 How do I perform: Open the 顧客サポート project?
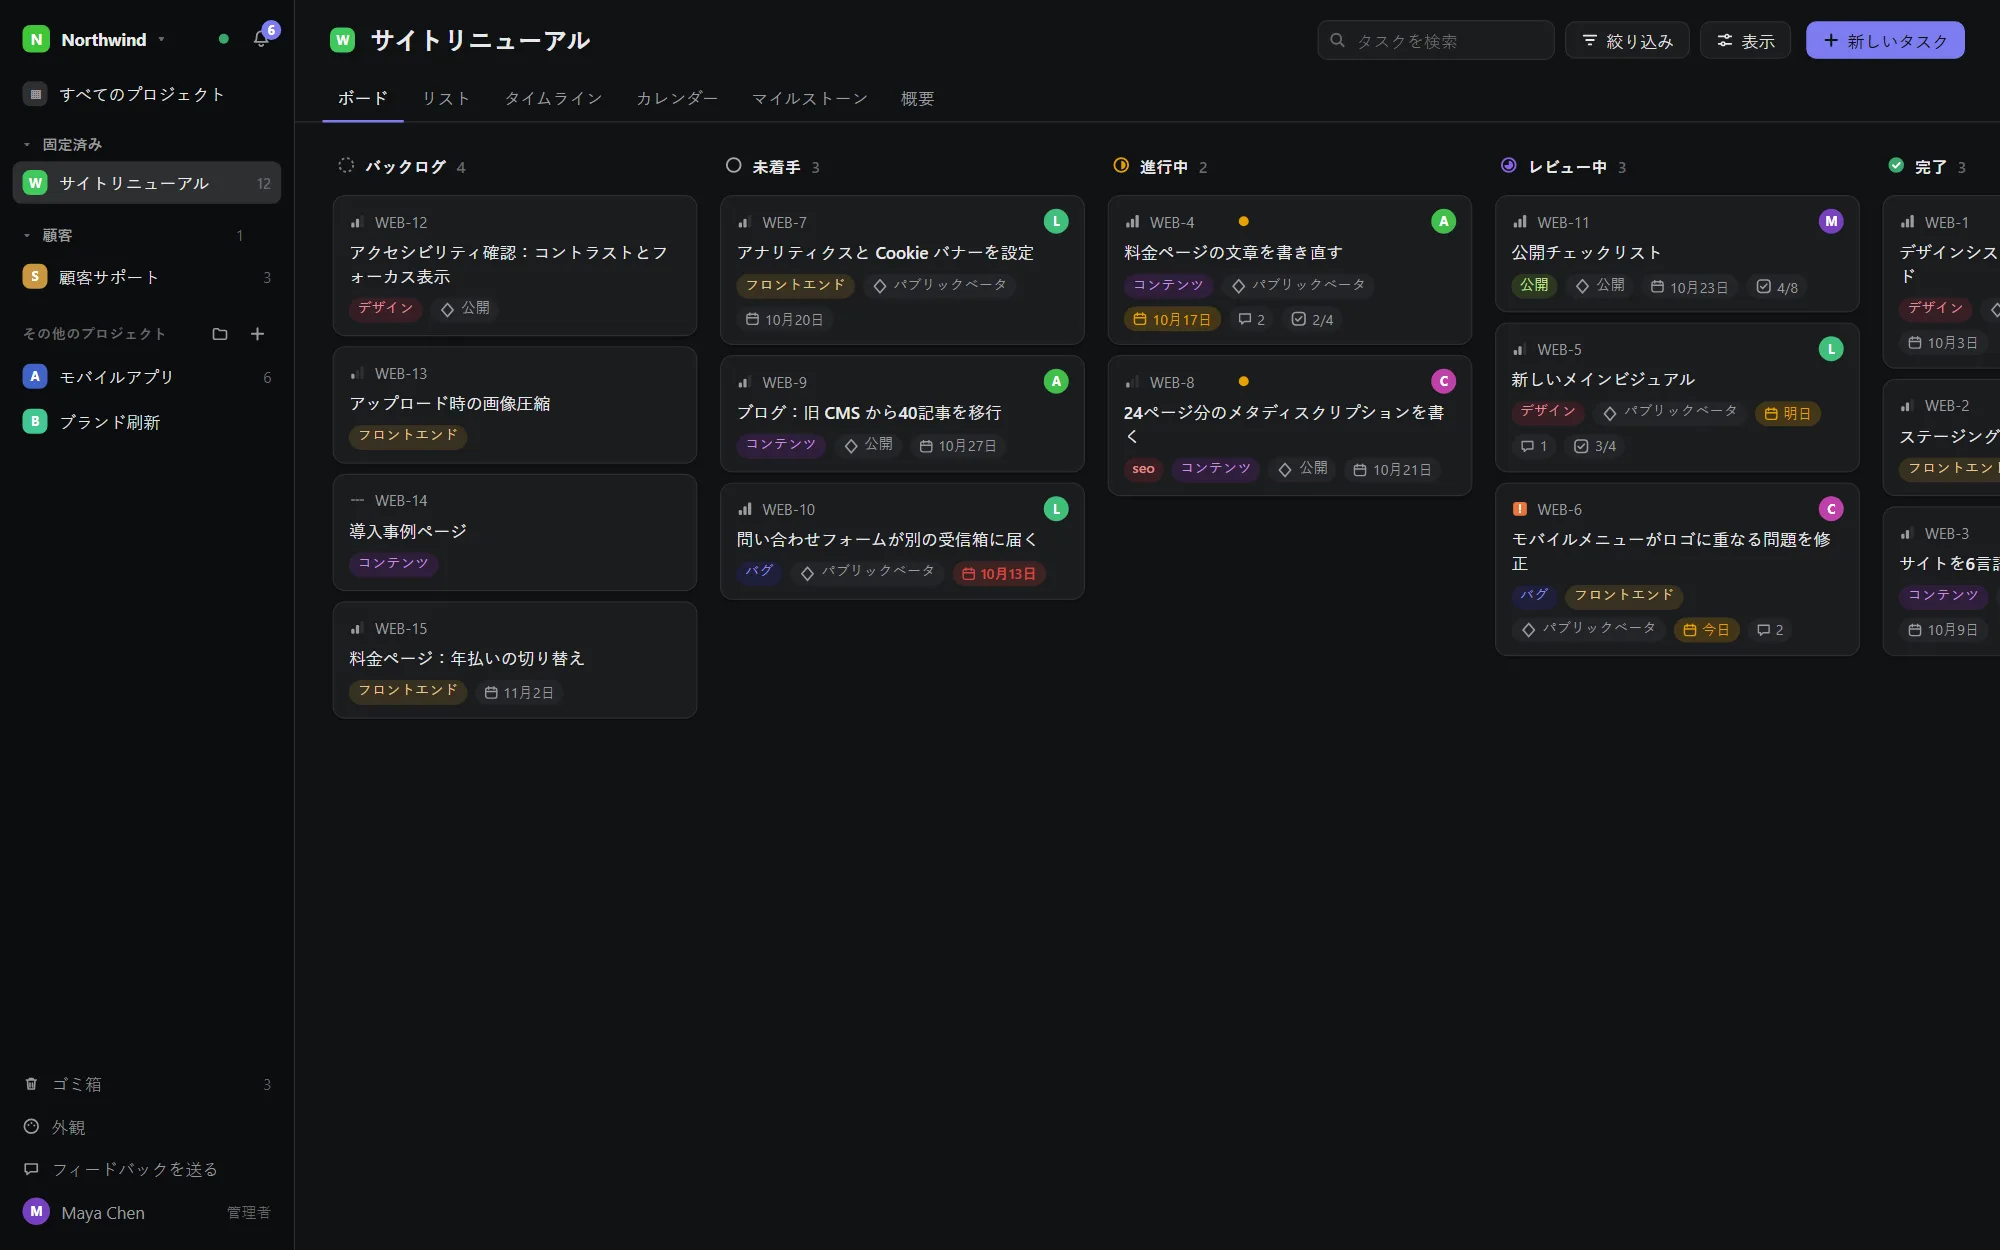[147, 277]
